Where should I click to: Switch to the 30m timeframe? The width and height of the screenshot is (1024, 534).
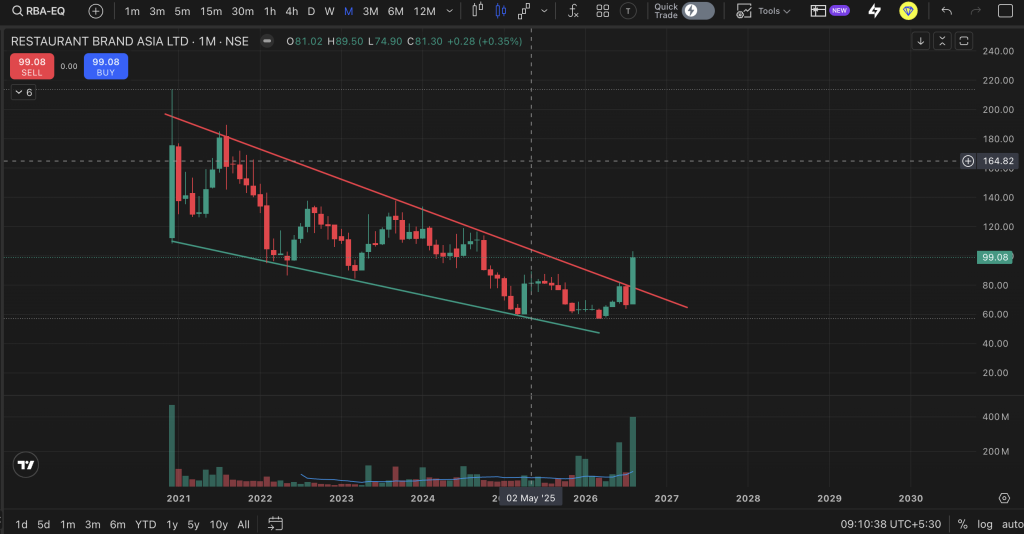click(242, 11)
